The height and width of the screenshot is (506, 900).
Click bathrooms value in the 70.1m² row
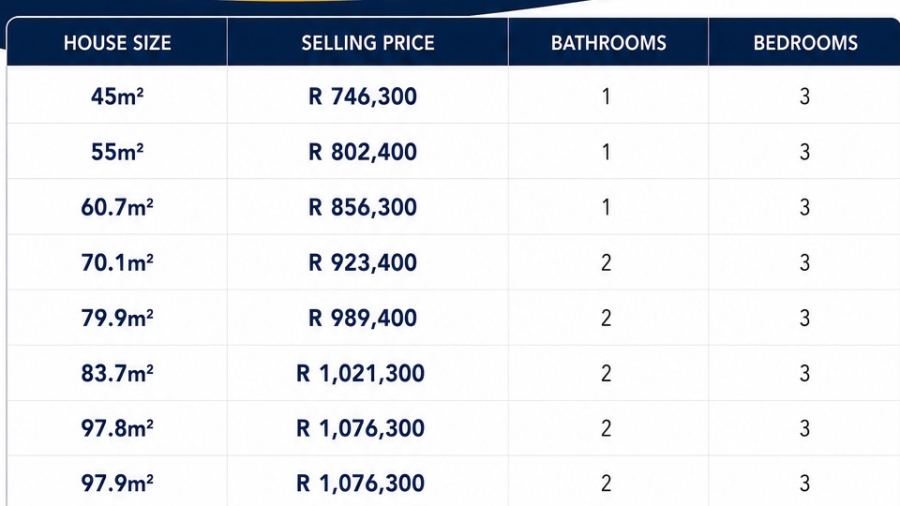(x=606, y=262)
